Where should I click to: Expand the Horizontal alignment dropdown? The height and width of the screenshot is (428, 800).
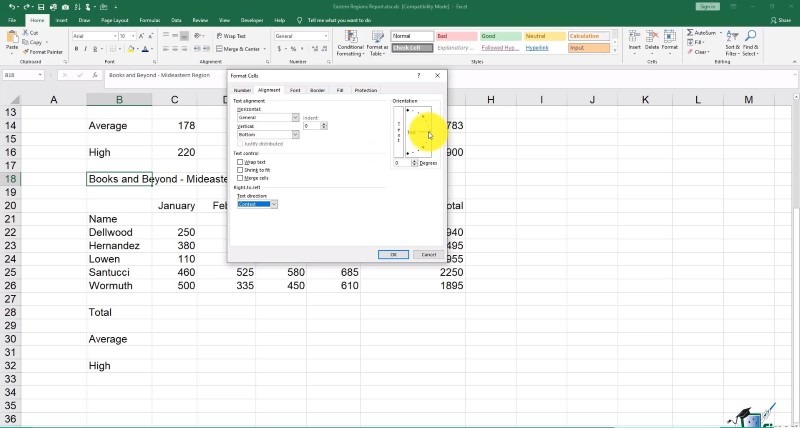pyautogui.click(x=295, y=117)
